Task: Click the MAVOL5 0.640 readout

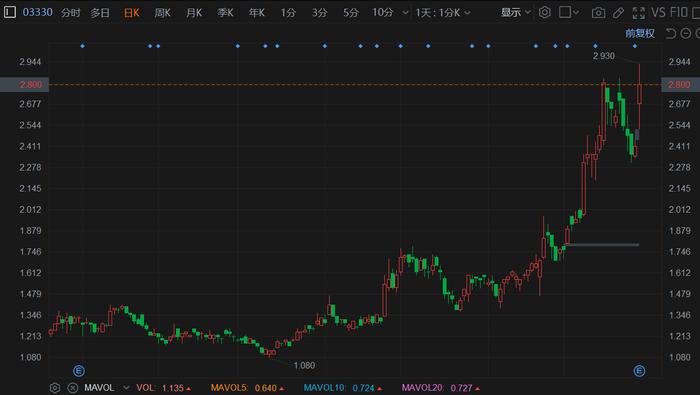Action: [248, 388]
